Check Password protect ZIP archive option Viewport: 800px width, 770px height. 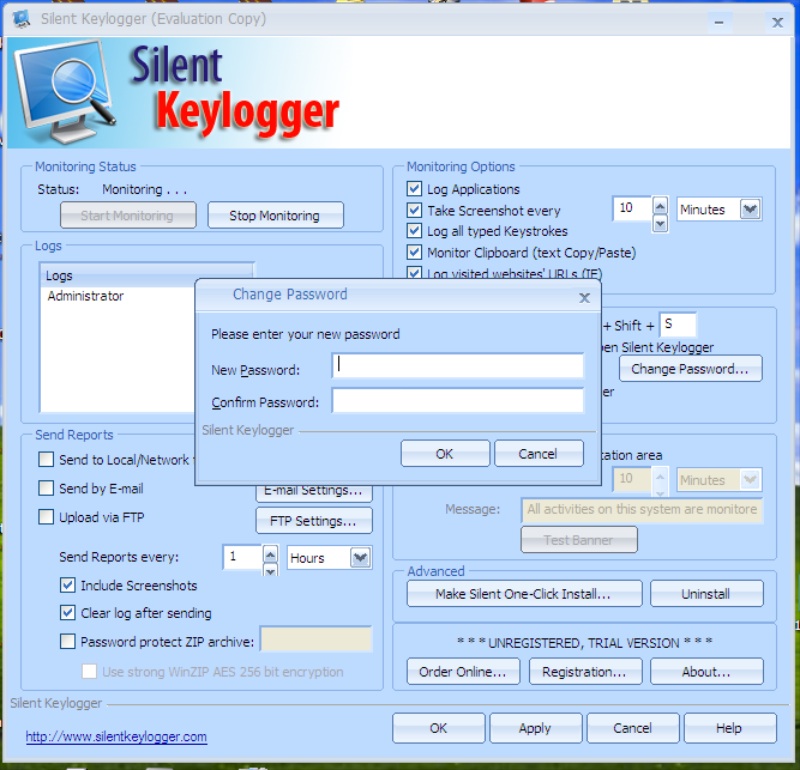(68, 641)
